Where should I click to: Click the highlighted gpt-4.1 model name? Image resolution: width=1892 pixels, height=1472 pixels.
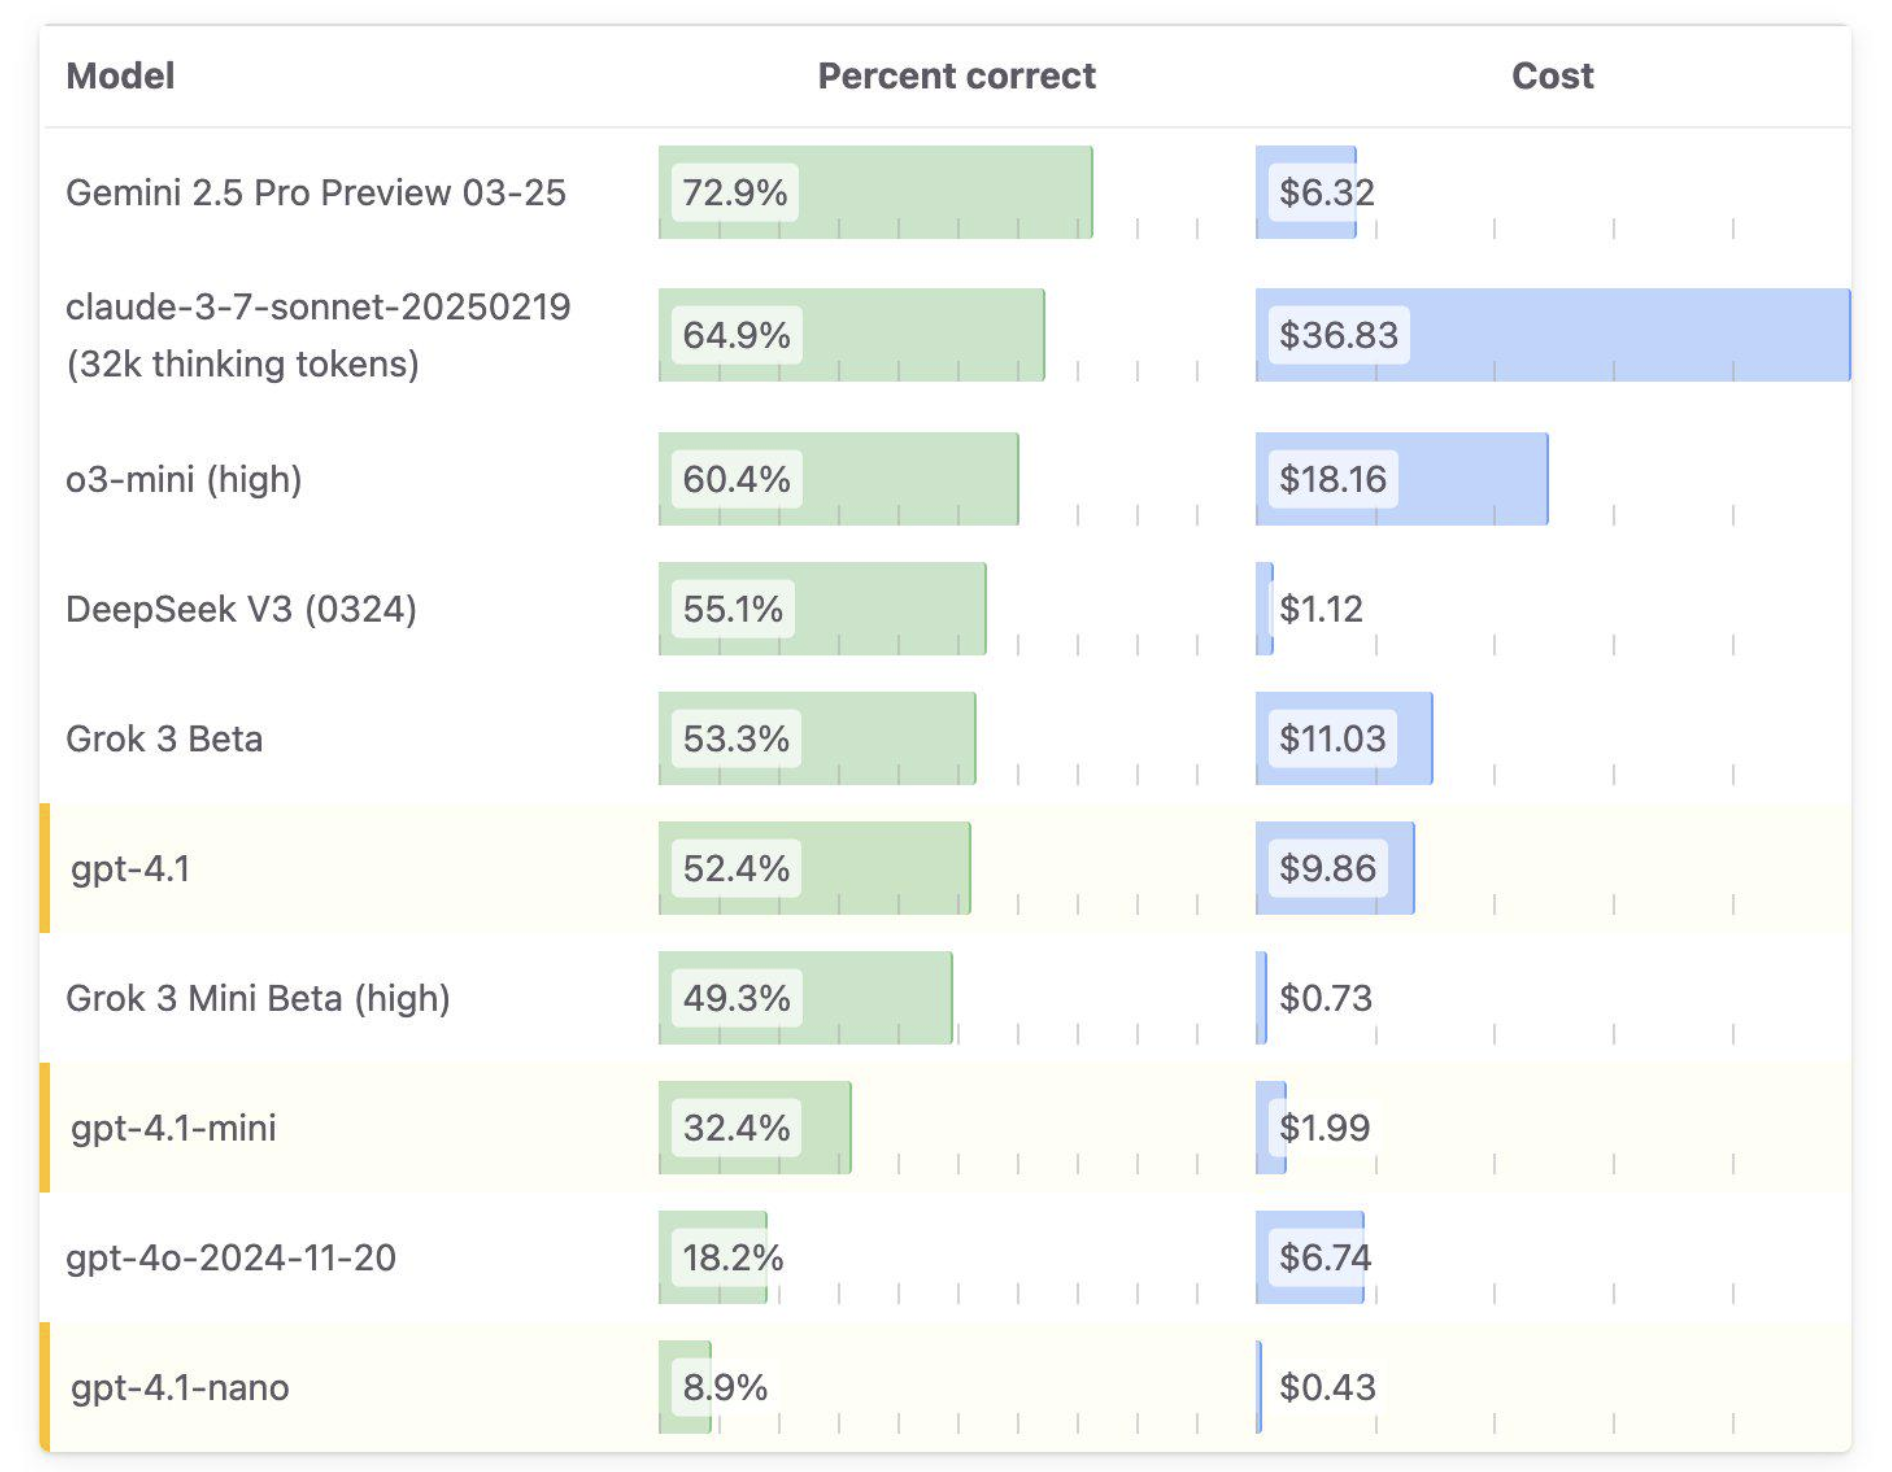click(x=130, y=868)
